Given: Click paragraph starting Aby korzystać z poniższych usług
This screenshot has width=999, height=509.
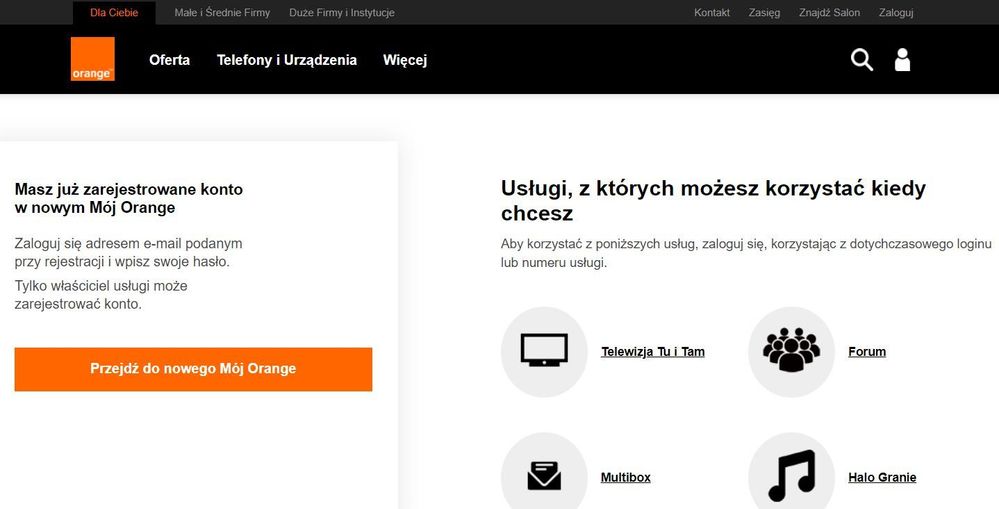Looking at the screenshot, I should point(746,253).
